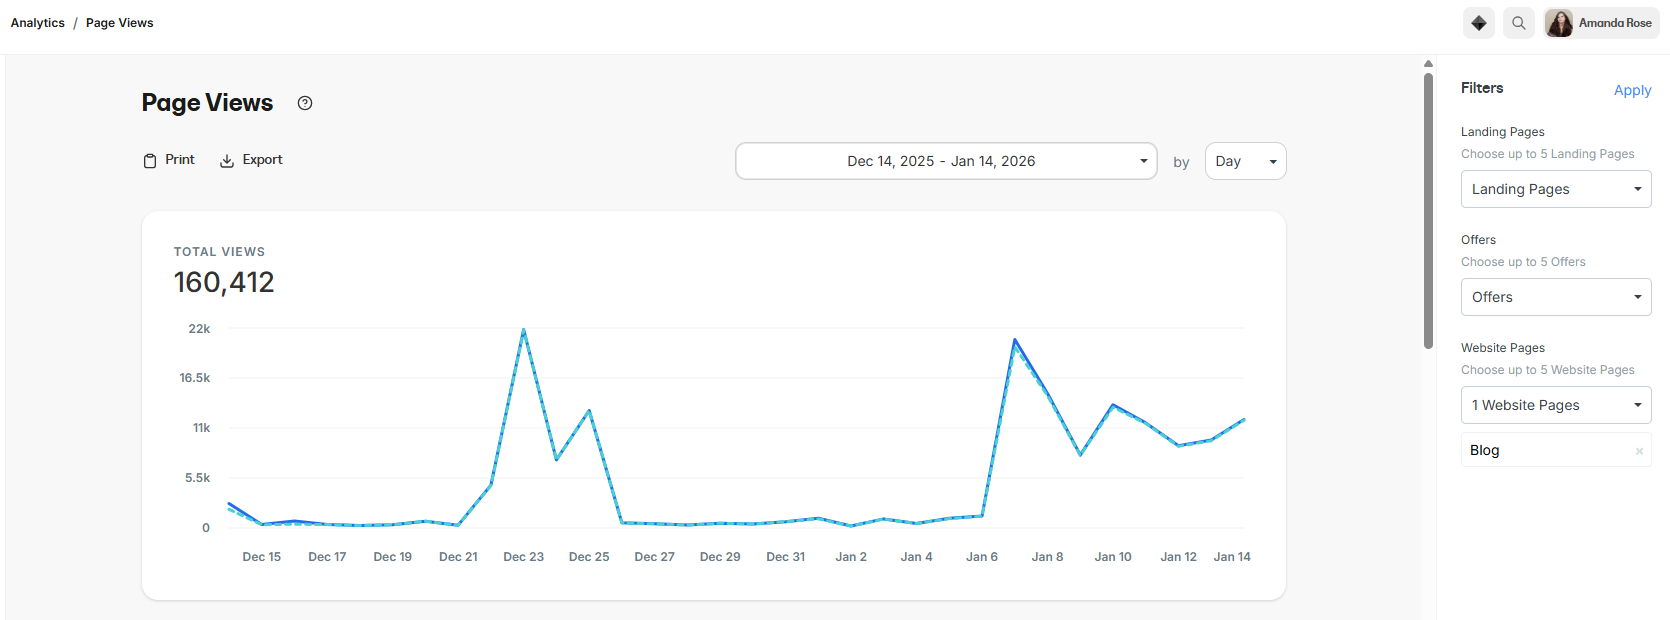Click the Dec 25 axis label
This screenshot has height=620, width=1670.
[x=589, y=557]
